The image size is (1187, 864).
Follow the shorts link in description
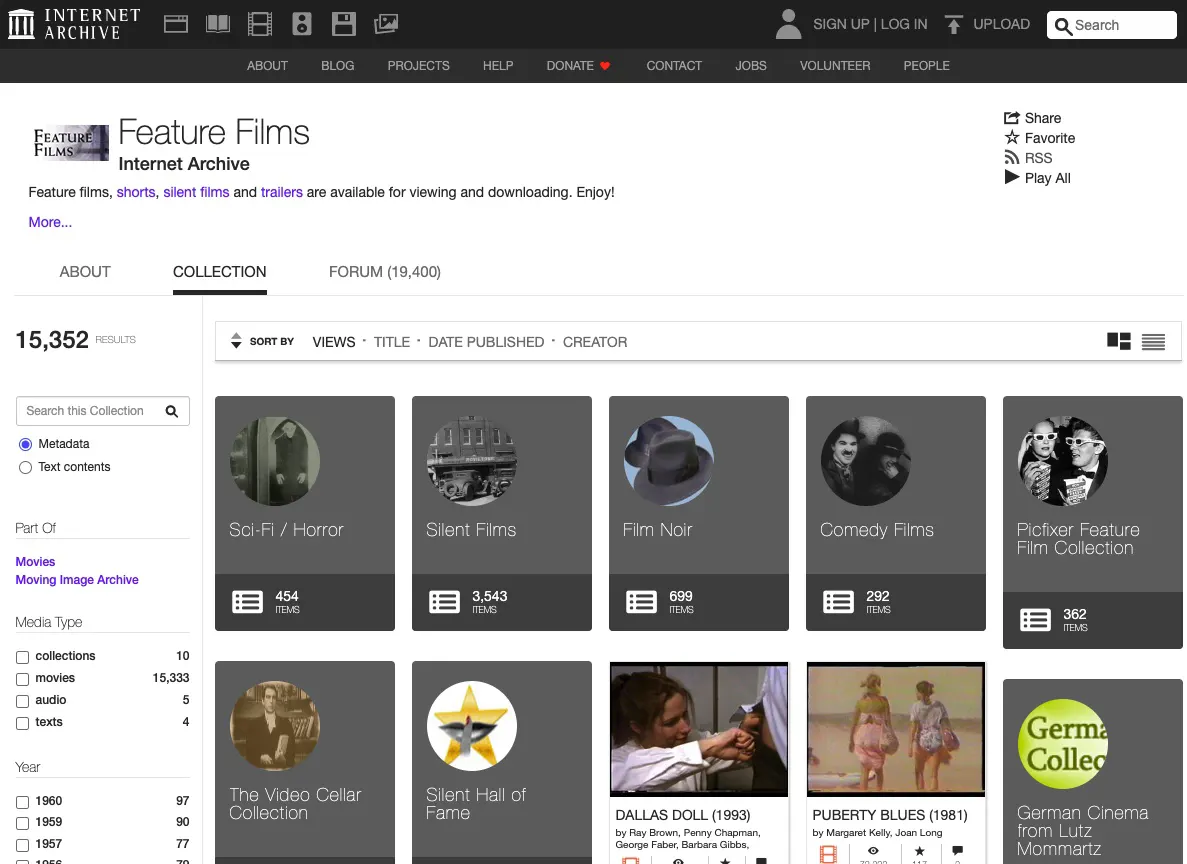point(136,192)
